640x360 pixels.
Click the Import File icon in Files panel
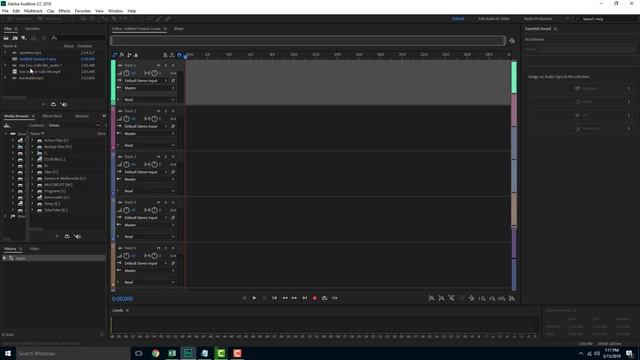(15, 38)
